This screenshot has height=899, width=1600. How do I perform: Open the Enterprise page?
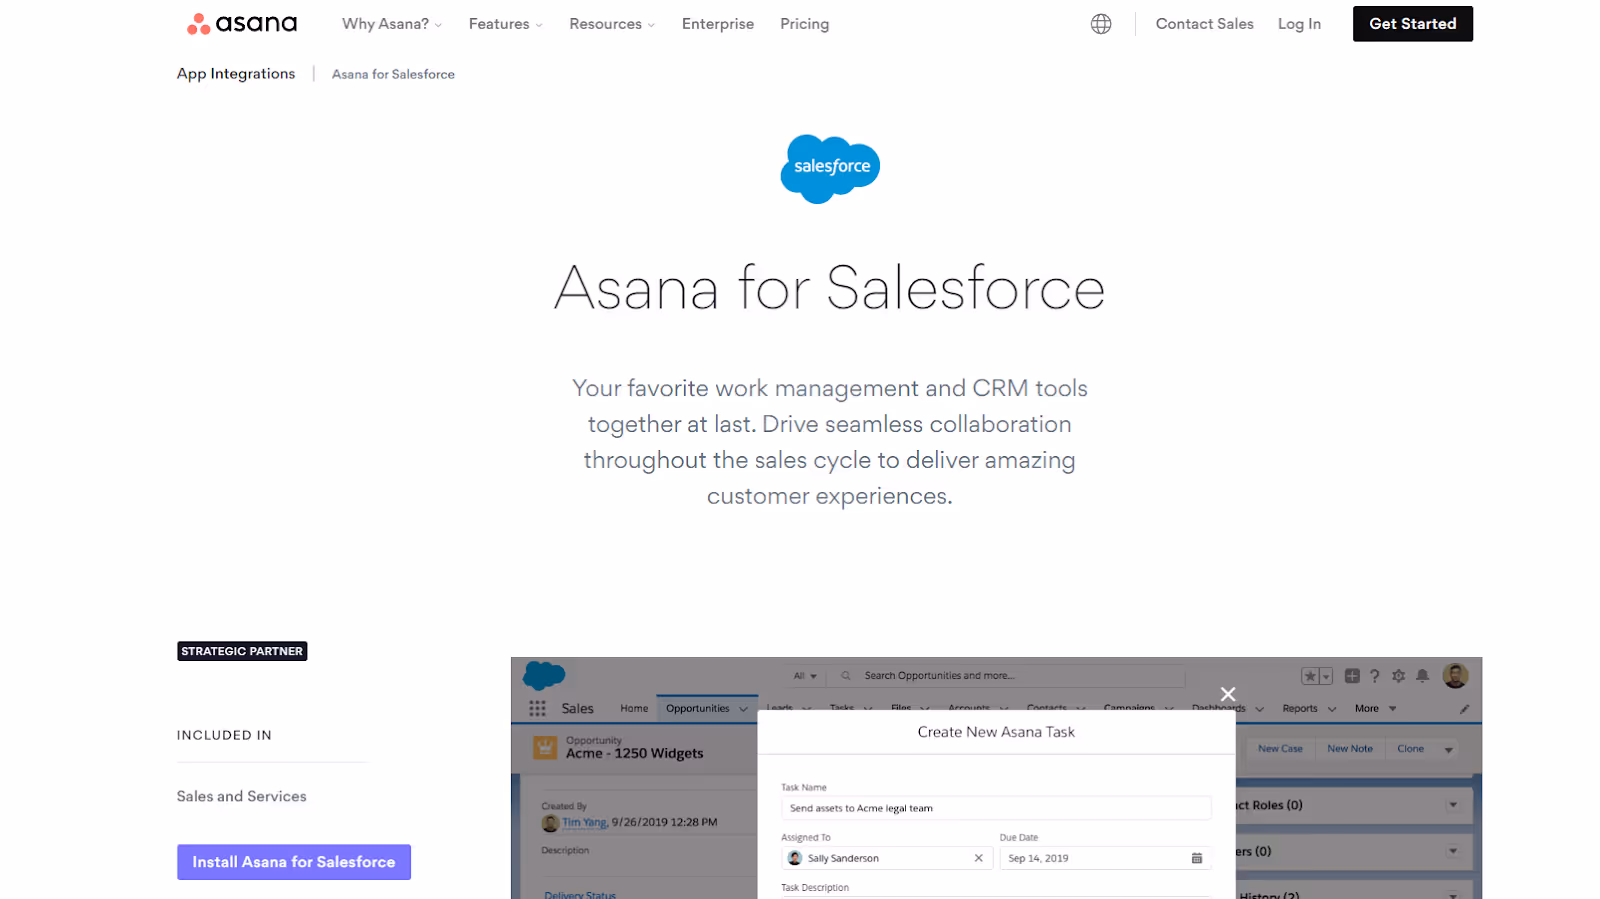click(x=718, y=24)
